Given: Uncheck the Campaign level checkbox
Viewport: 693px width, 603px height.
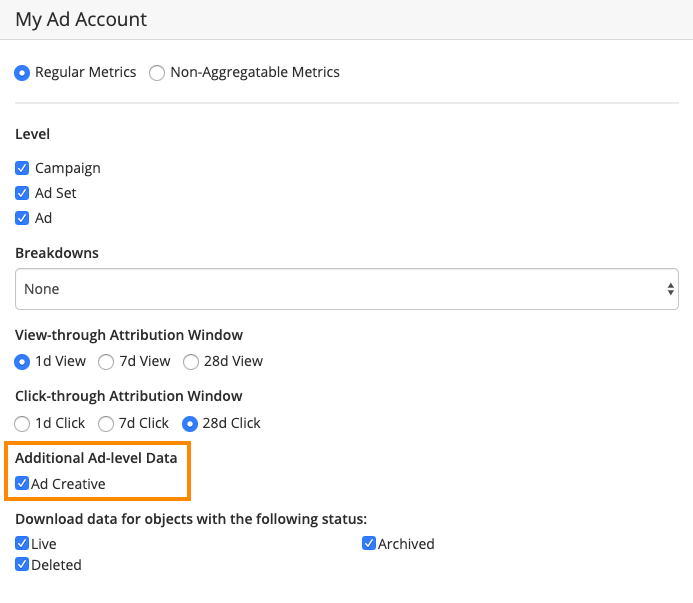Looking at the screenshot, I should pyautogui.click(x=22, y=168).
